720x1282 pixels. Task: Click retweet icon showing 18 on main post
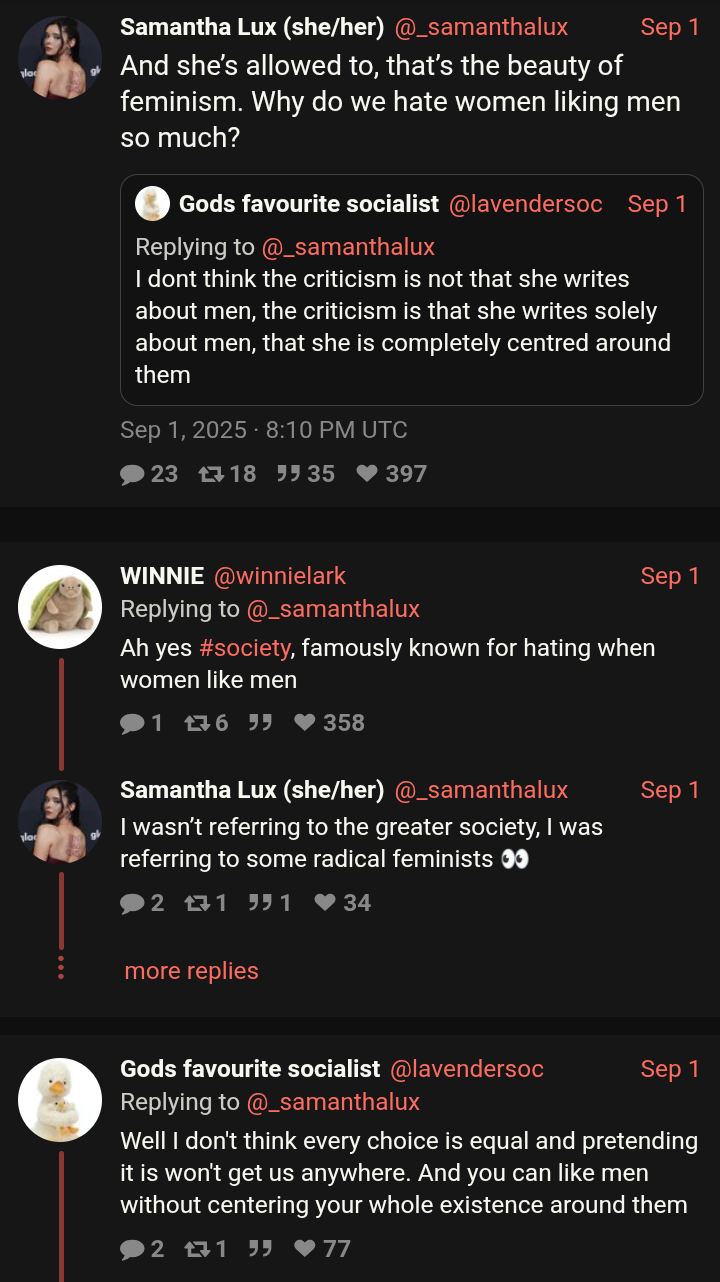click(211, 474)
